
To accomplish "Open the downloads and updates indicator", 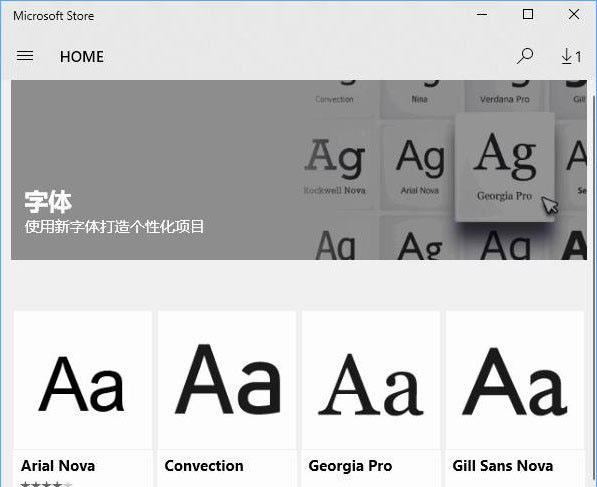I will point(571,56).
